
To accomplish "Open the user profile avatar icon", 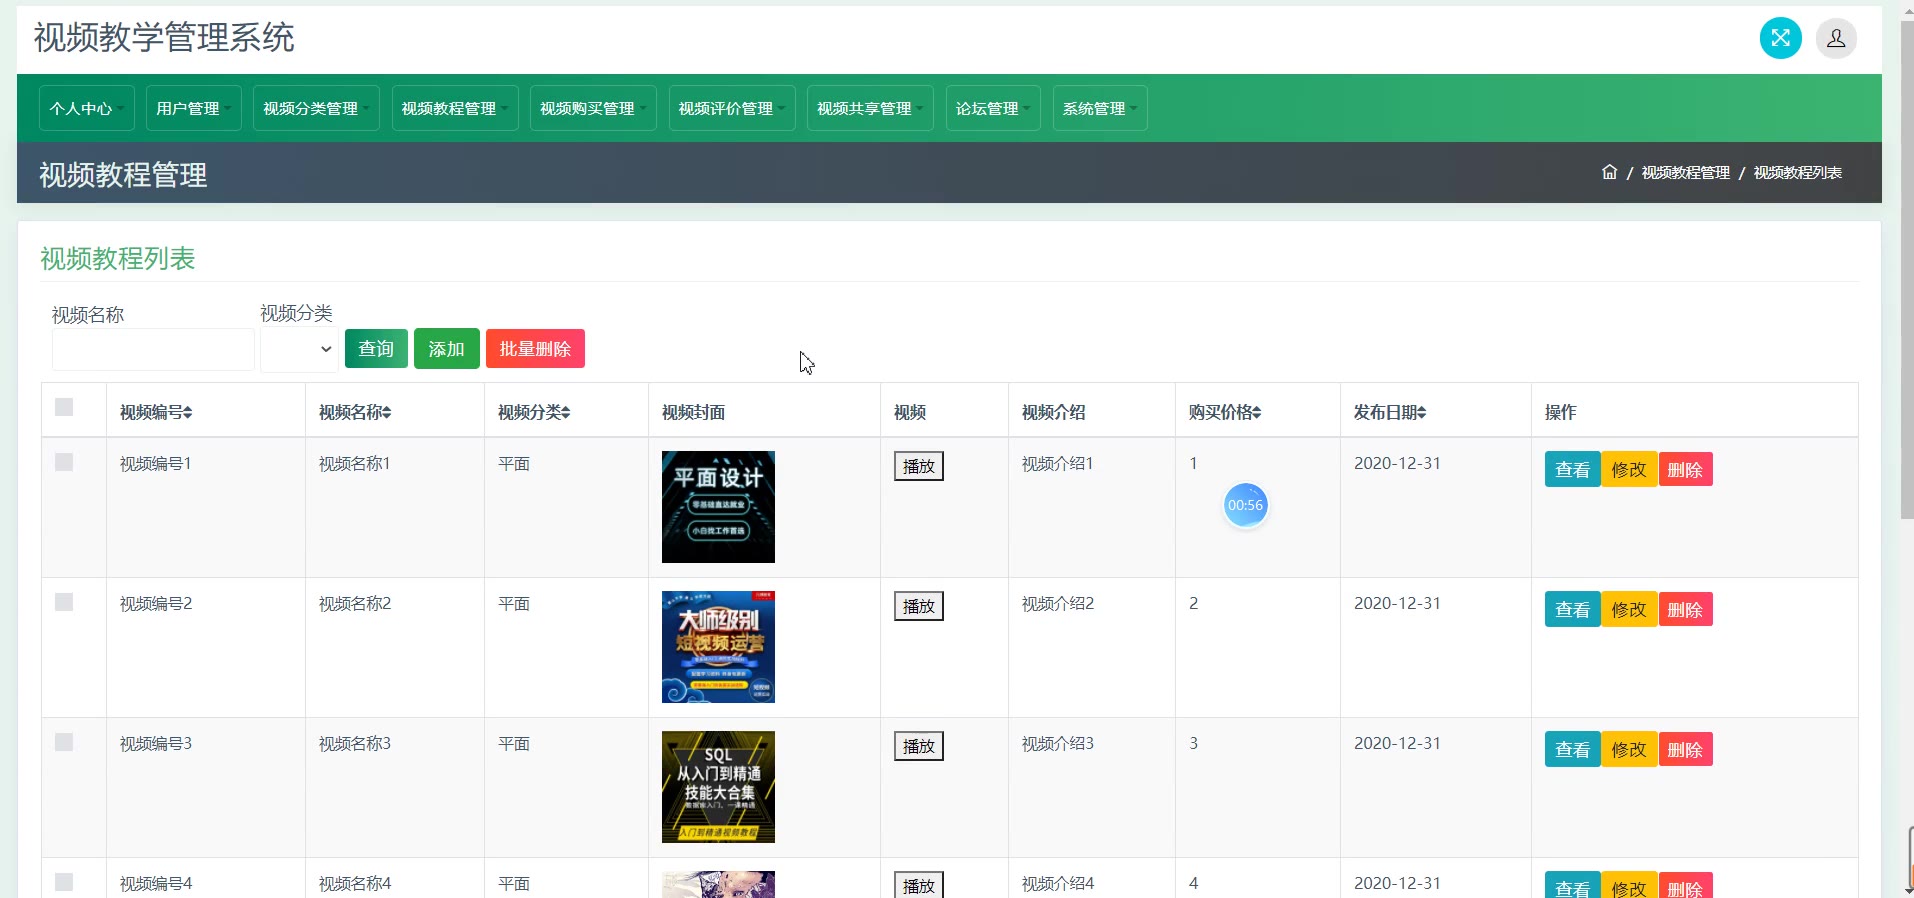I will coord(1836,39).
